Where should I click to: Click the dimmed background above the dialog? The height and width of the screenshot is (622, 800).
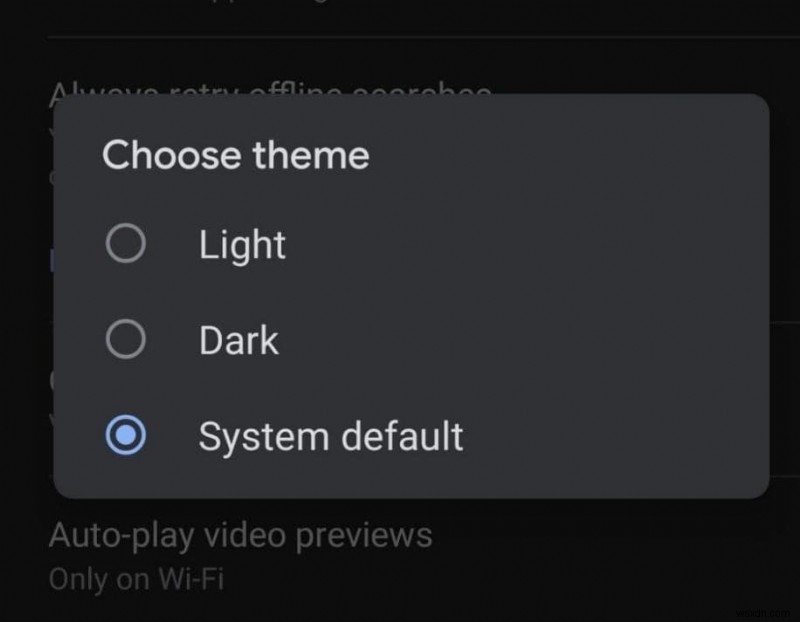pyautogui.click(x=400, y=40)
